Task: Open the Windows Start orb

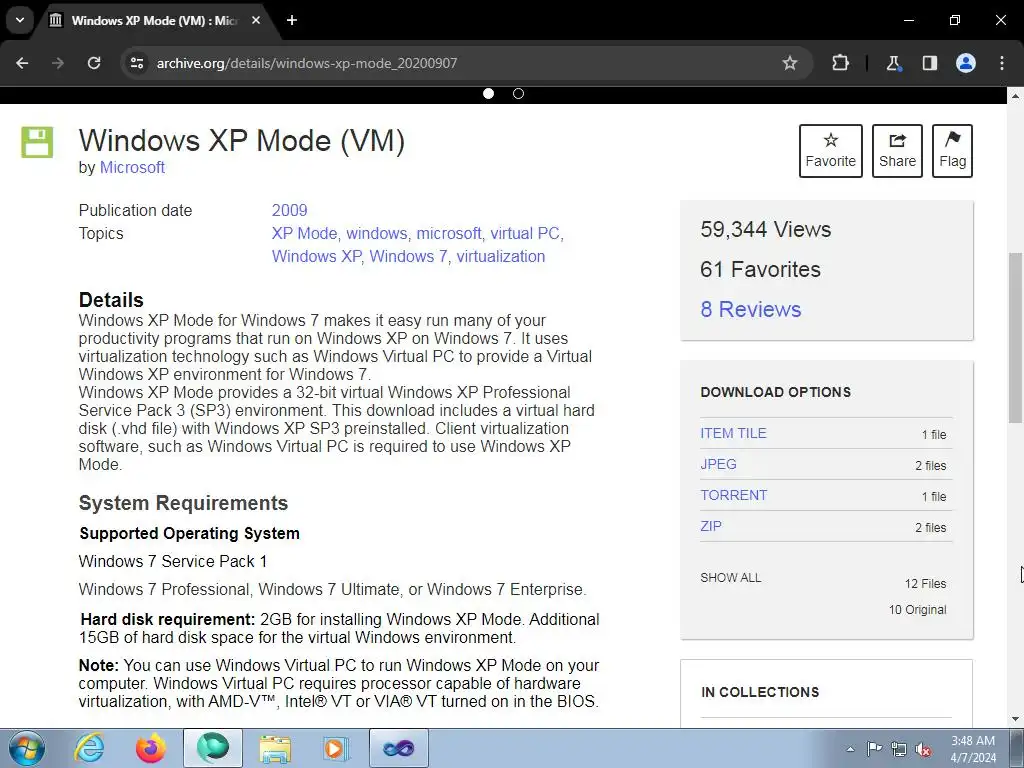Action: 26,748
